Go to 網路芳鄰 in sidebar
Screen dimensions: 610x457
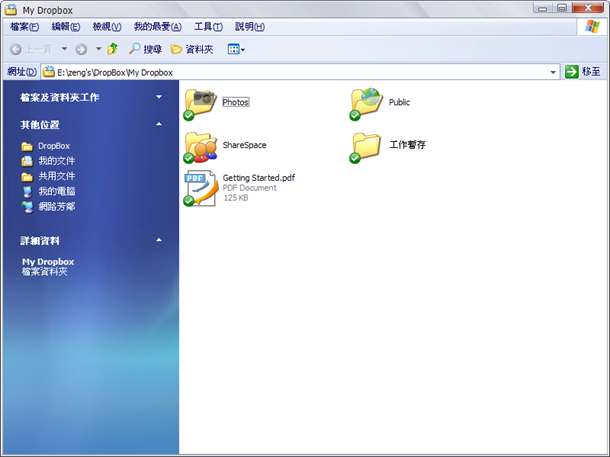point(56,207)
